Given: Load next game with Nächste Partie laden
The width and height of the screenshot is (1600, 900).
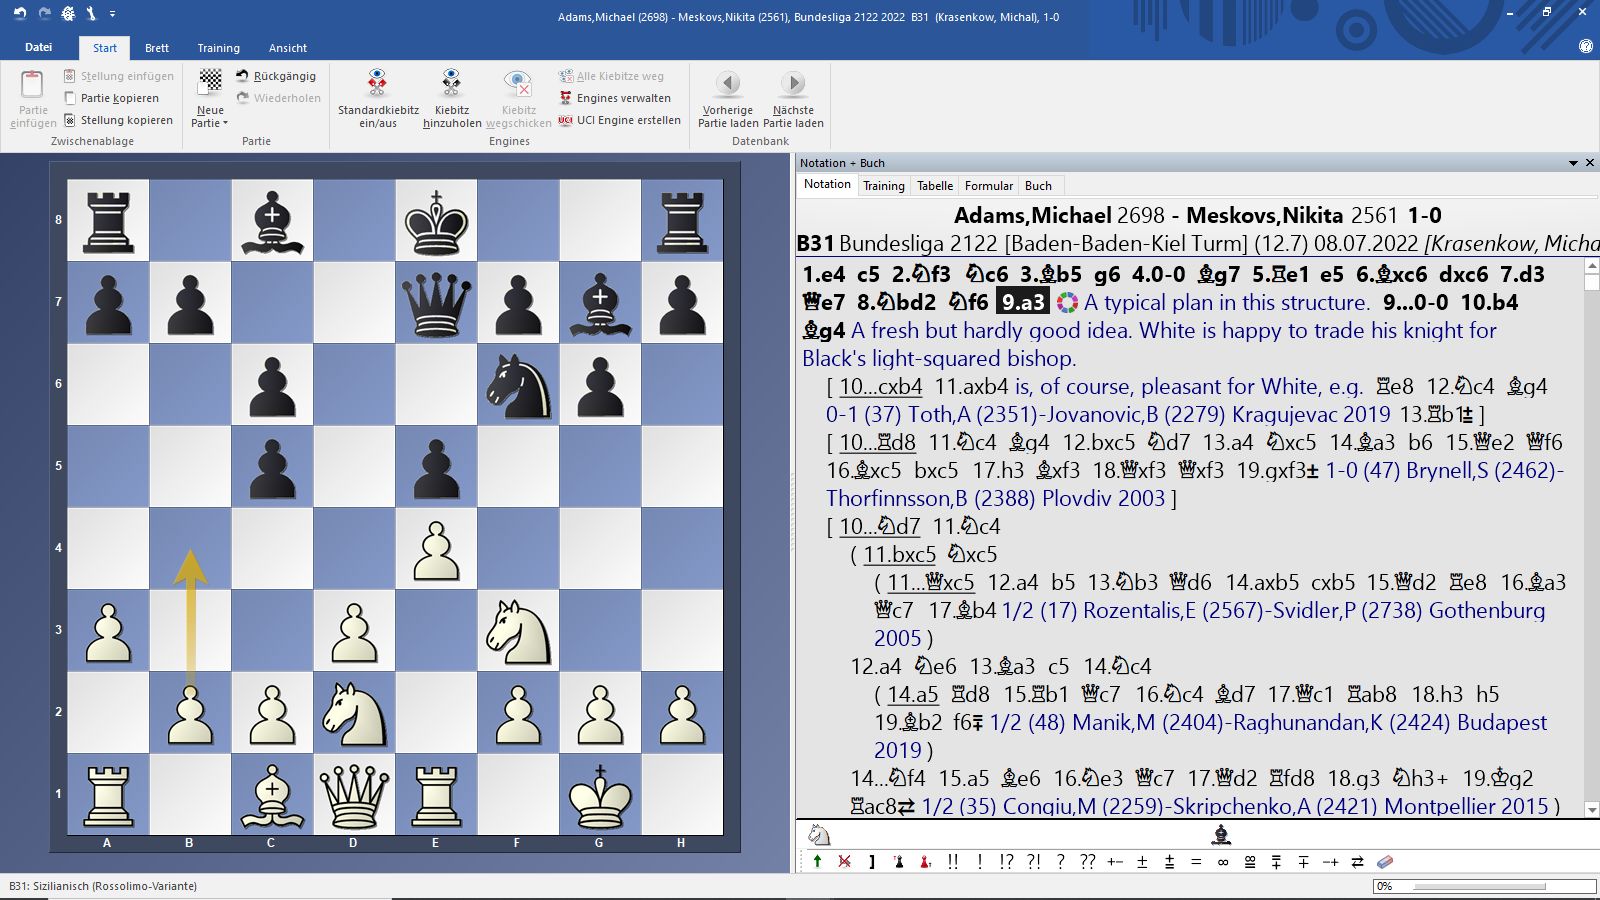Looking at the screenshot, I should coord(793,98).
